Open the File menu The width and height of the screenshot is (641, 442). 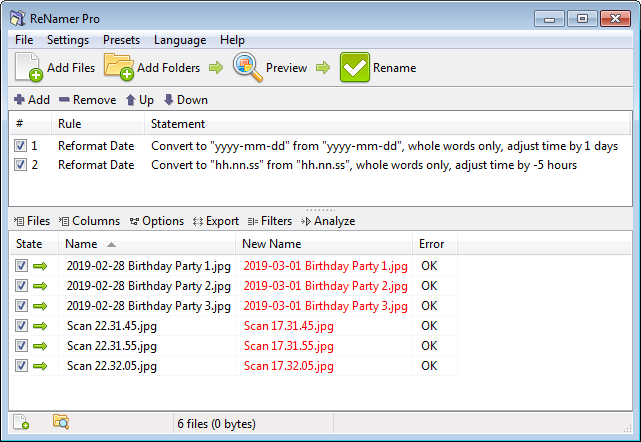click(24, 40)
